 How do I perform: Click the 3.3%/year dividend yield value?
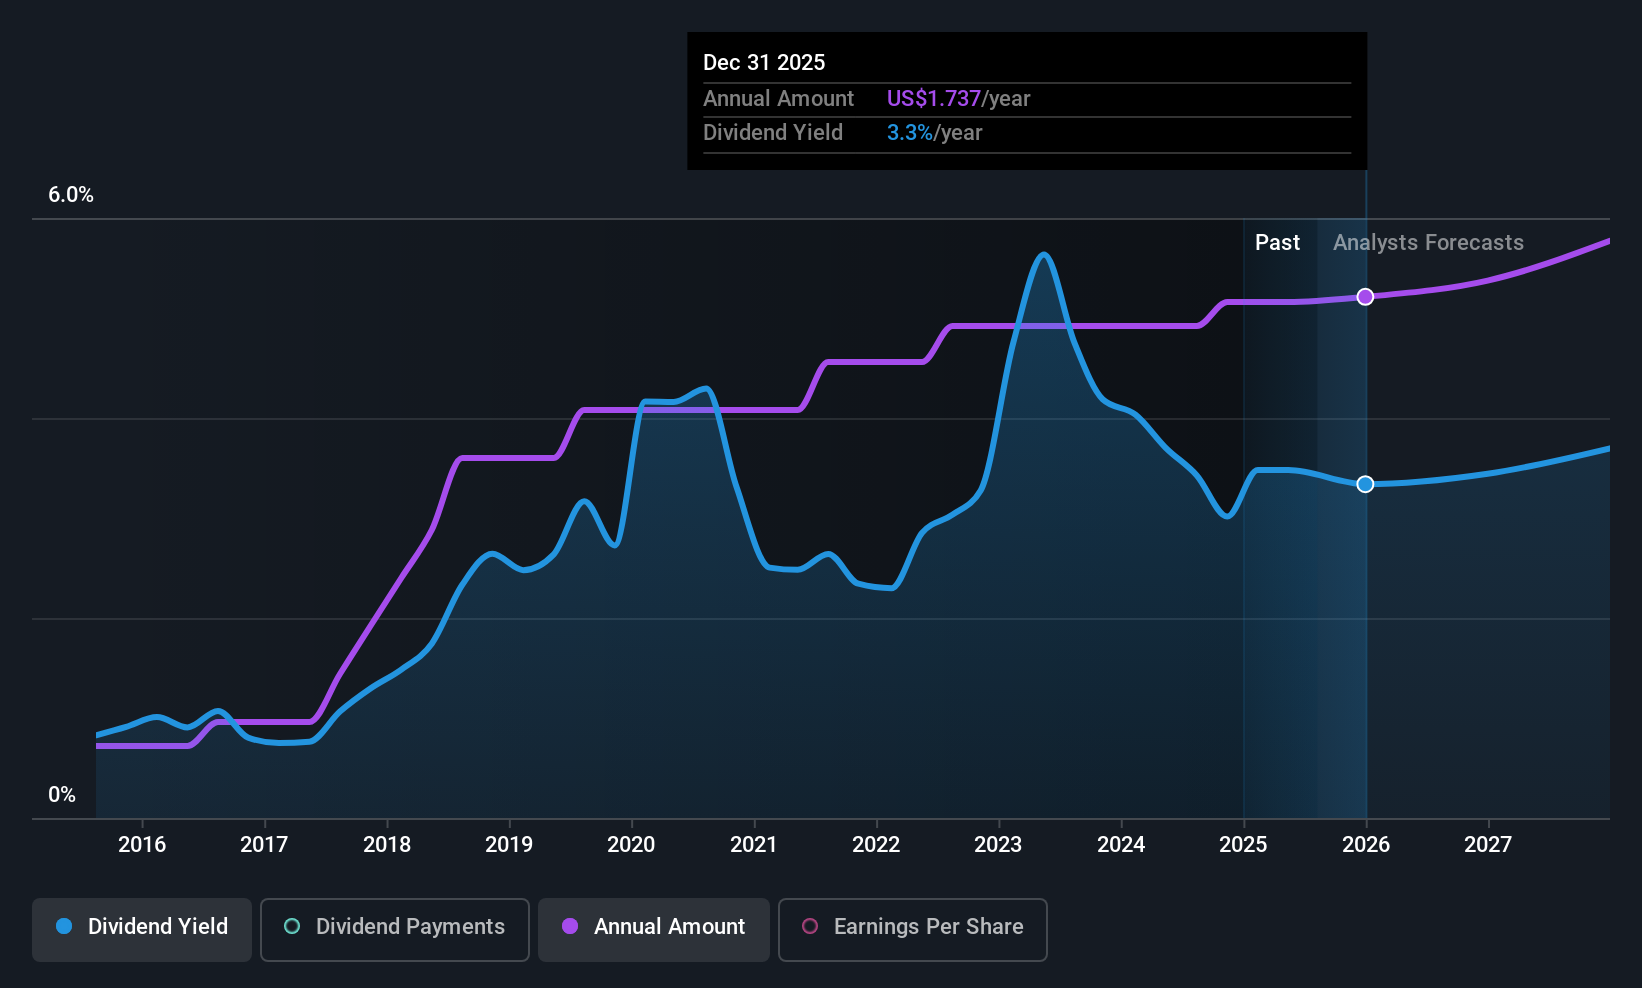(934, 132)
